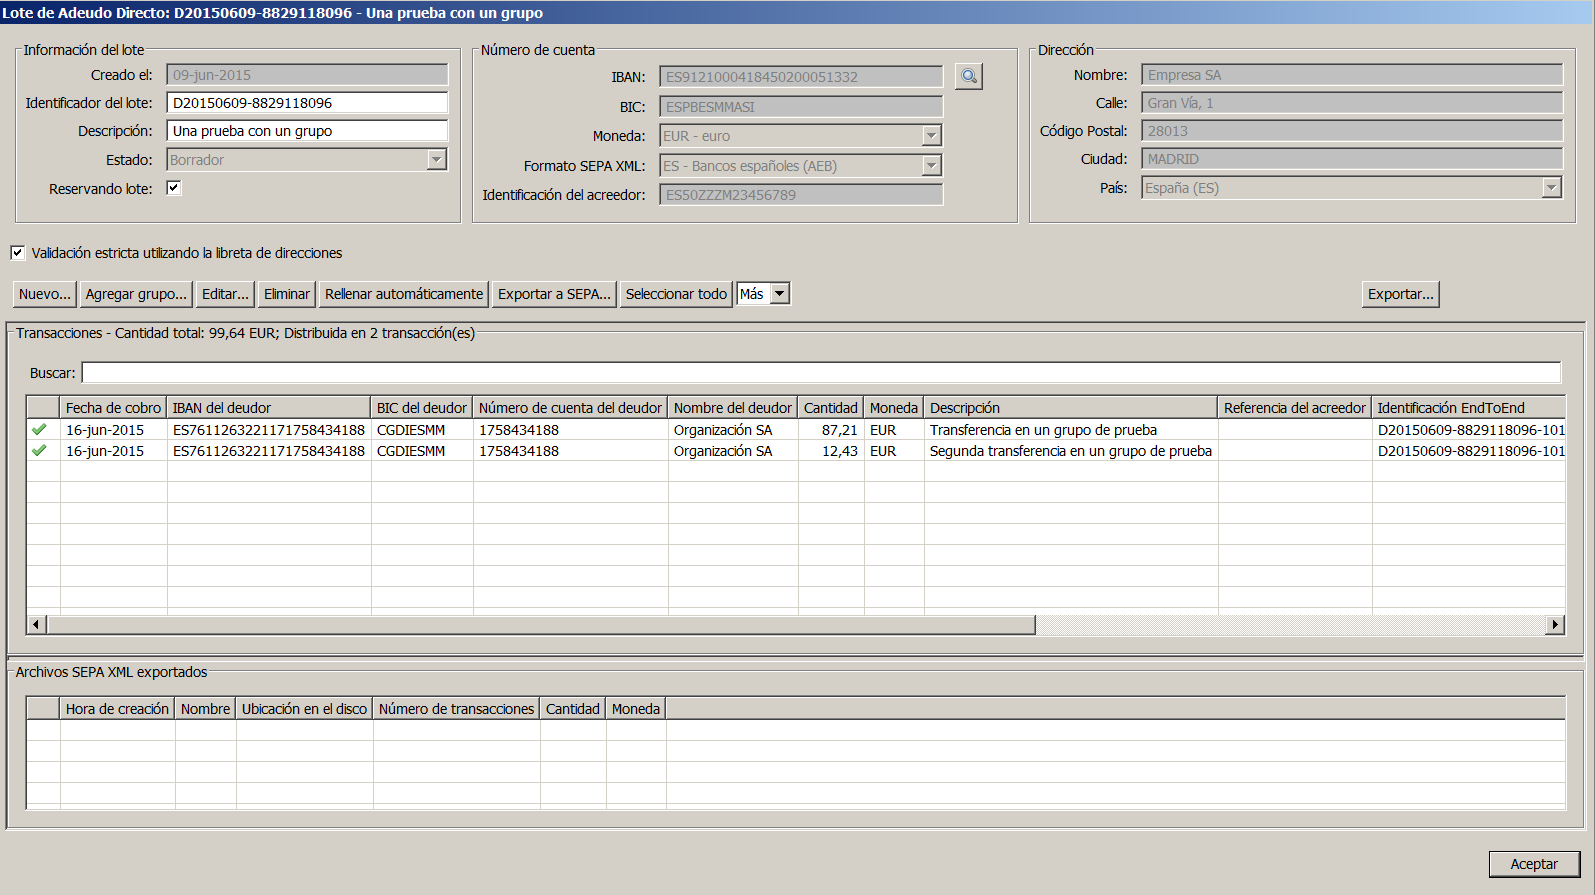Click the Descripción text field
The image size is (1595, 895).
[x=307, y=131]
